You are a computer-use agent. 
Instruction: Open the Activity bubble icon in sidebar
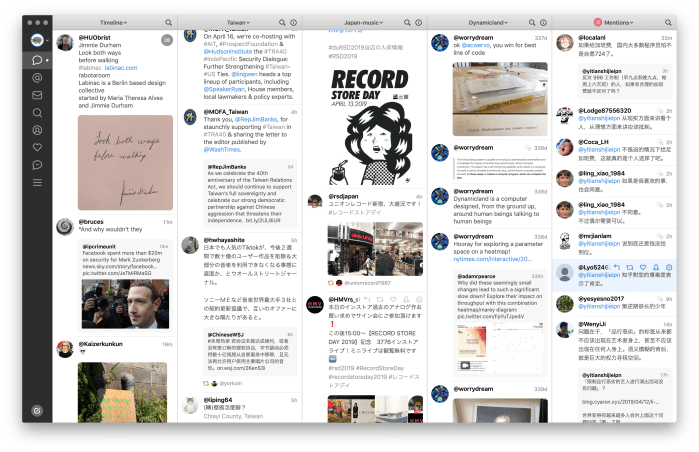click(x=37, y=165)
